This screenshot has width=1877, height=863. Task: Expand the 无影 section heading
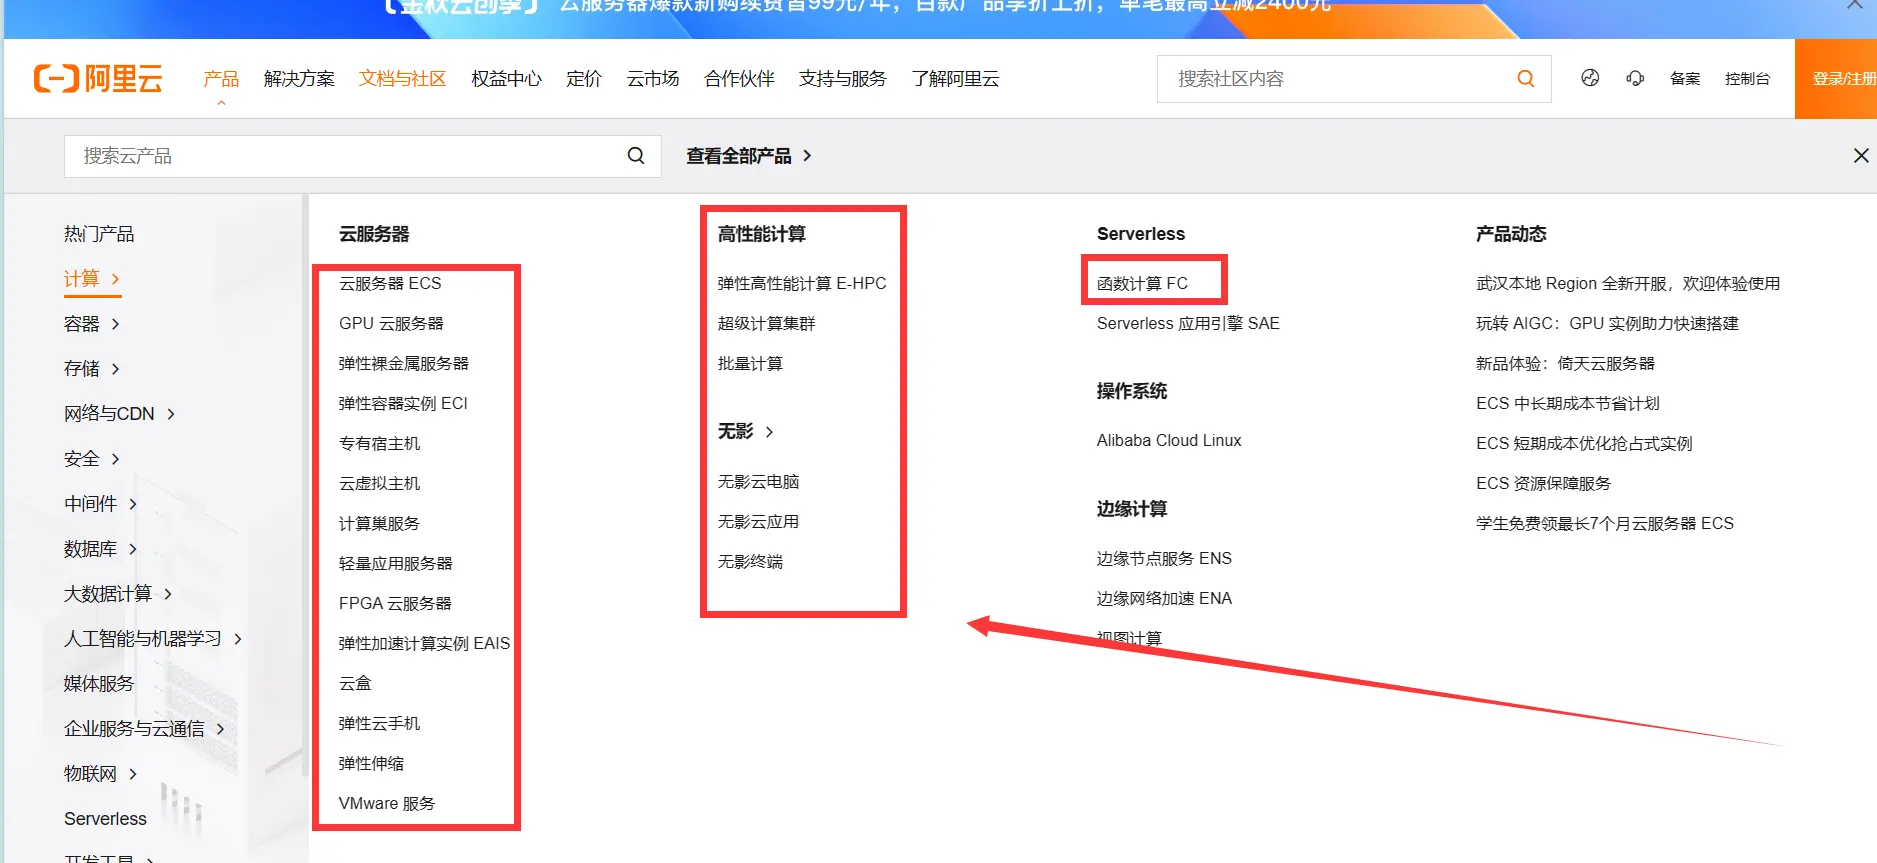(745, 431)
